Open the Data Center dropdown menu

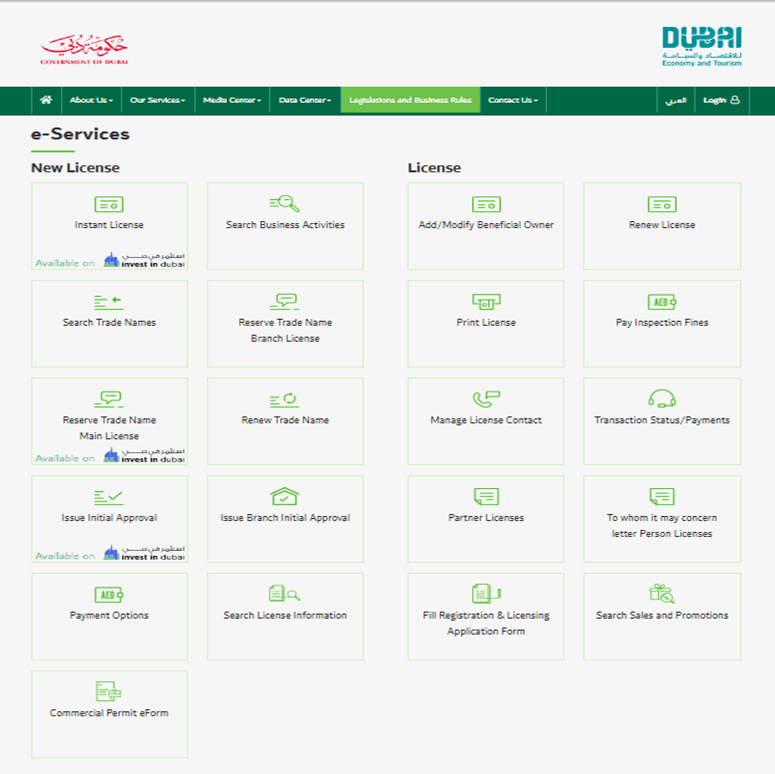point(305,100)
